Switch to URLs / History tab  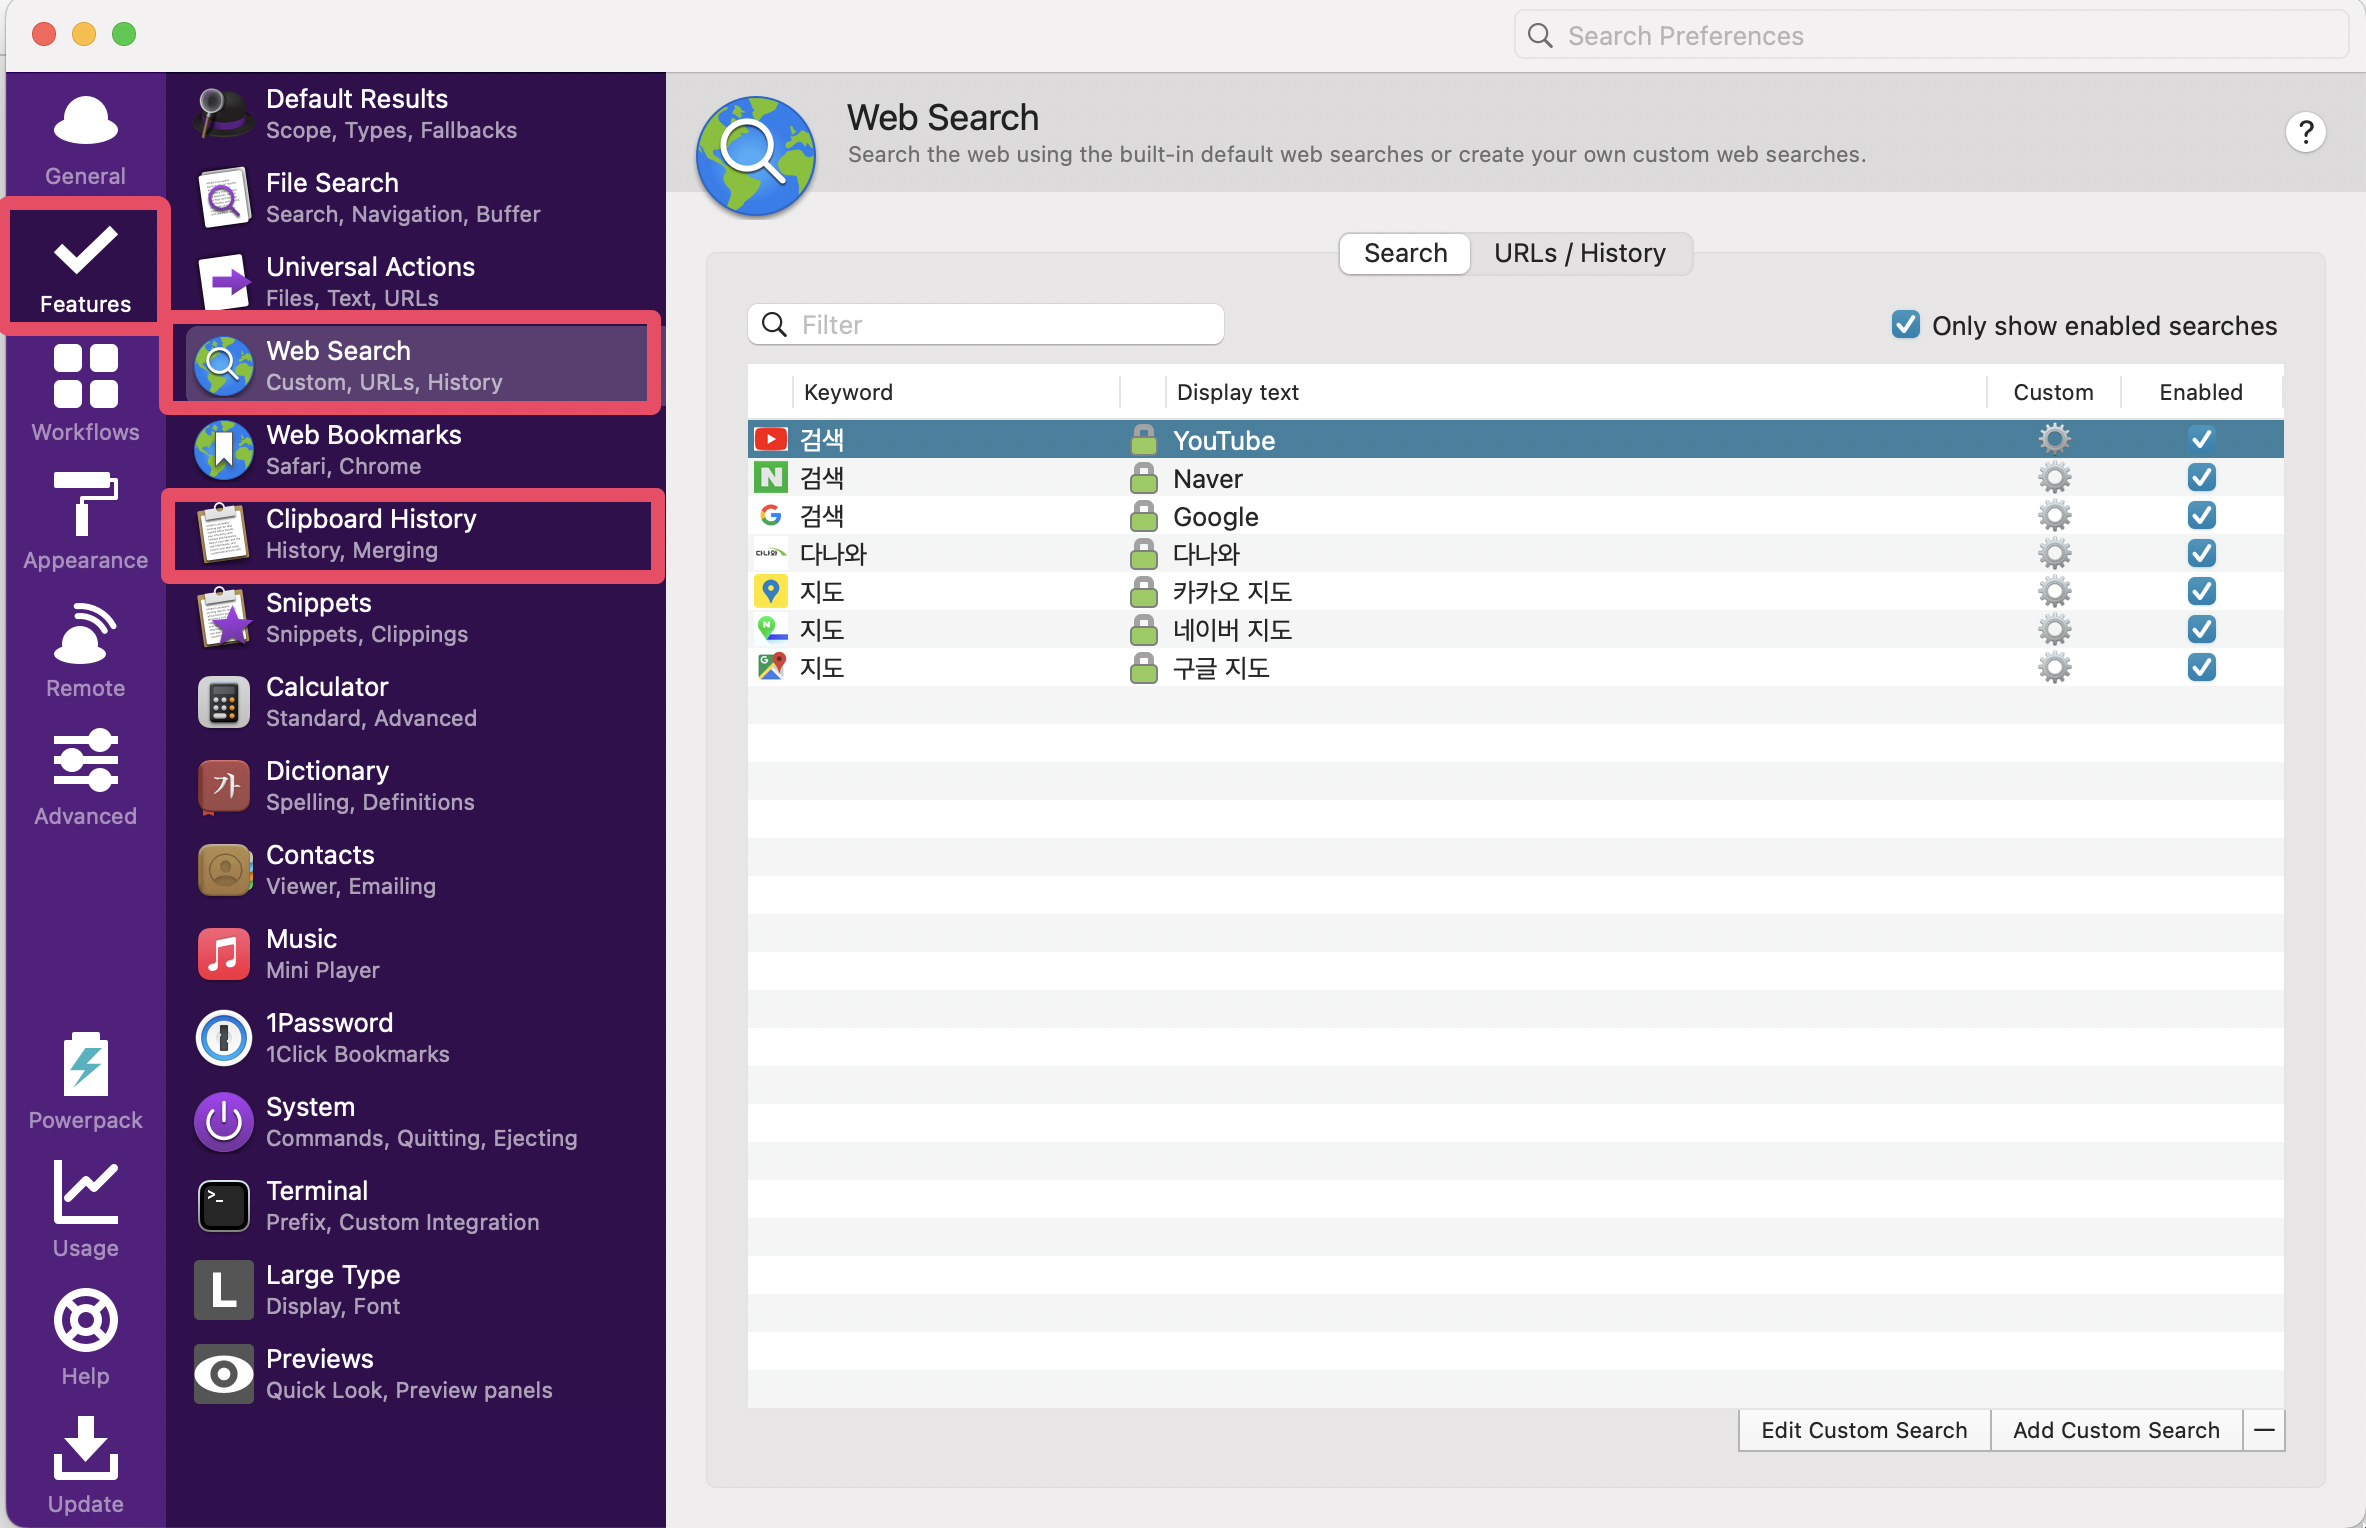pyautogui.click(x=1579, y=254)
